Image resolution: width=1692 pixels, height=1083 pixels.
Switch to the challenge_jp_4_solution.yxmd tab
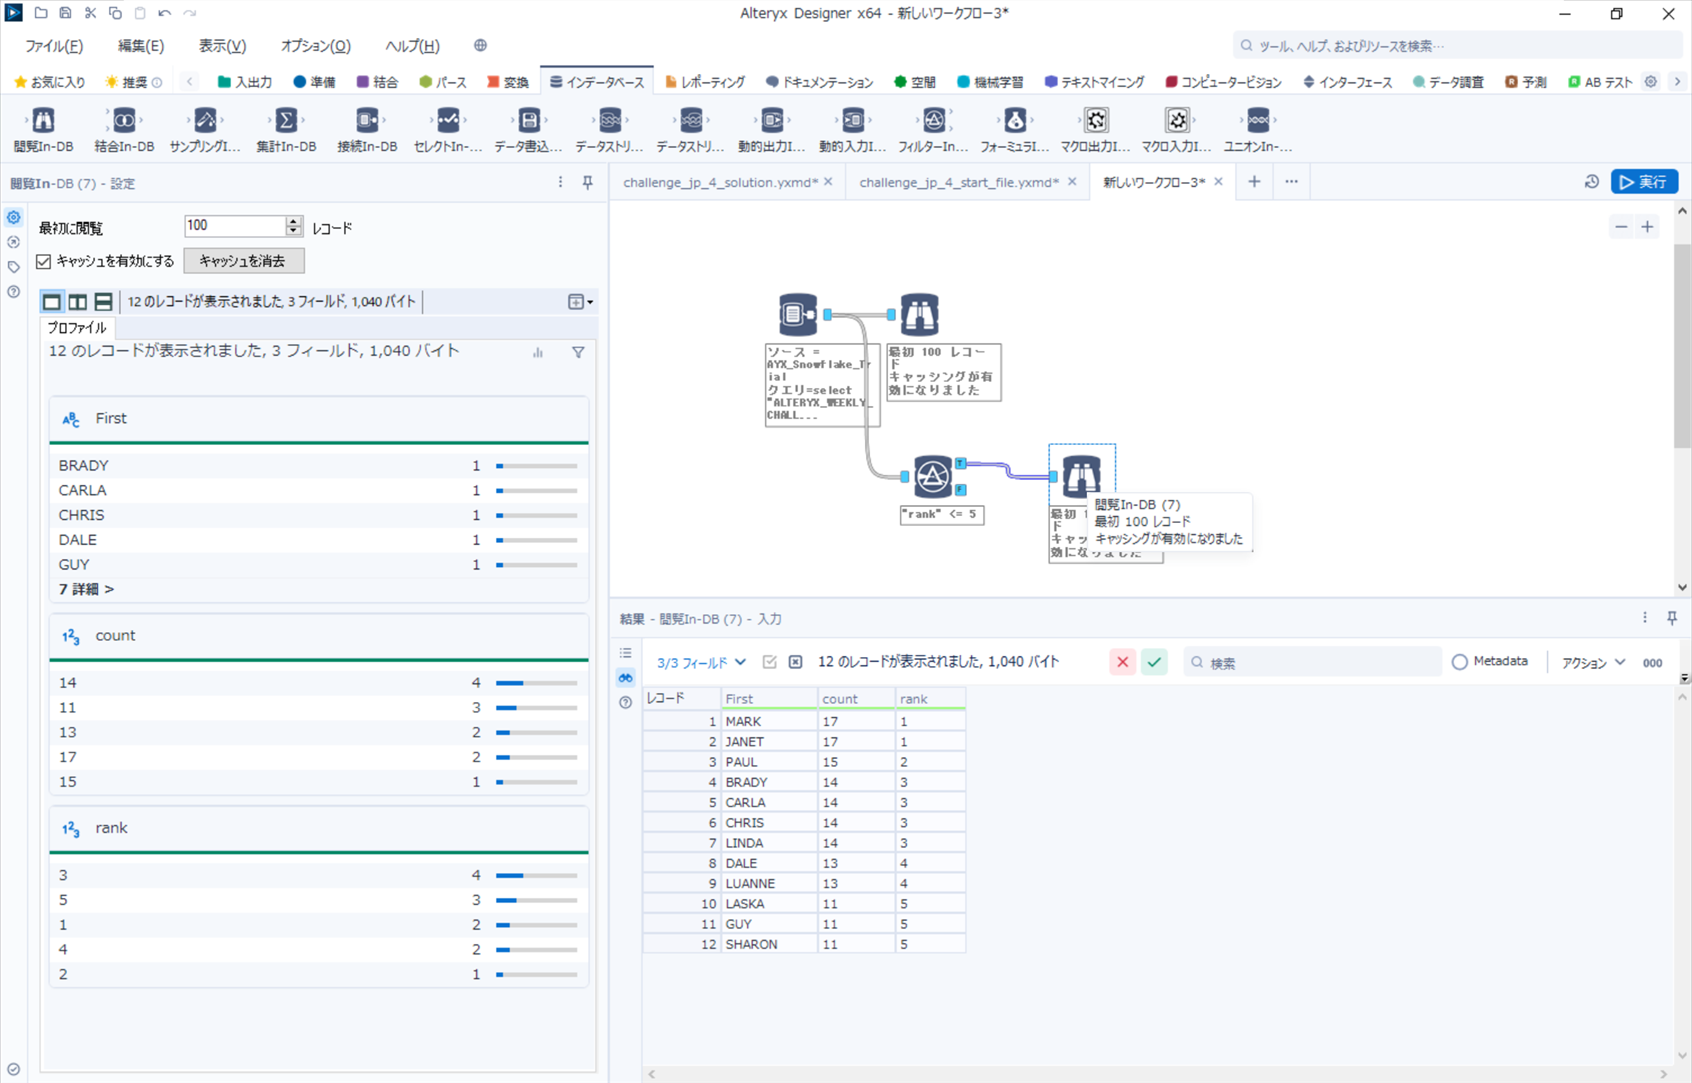tap(718, 182)
